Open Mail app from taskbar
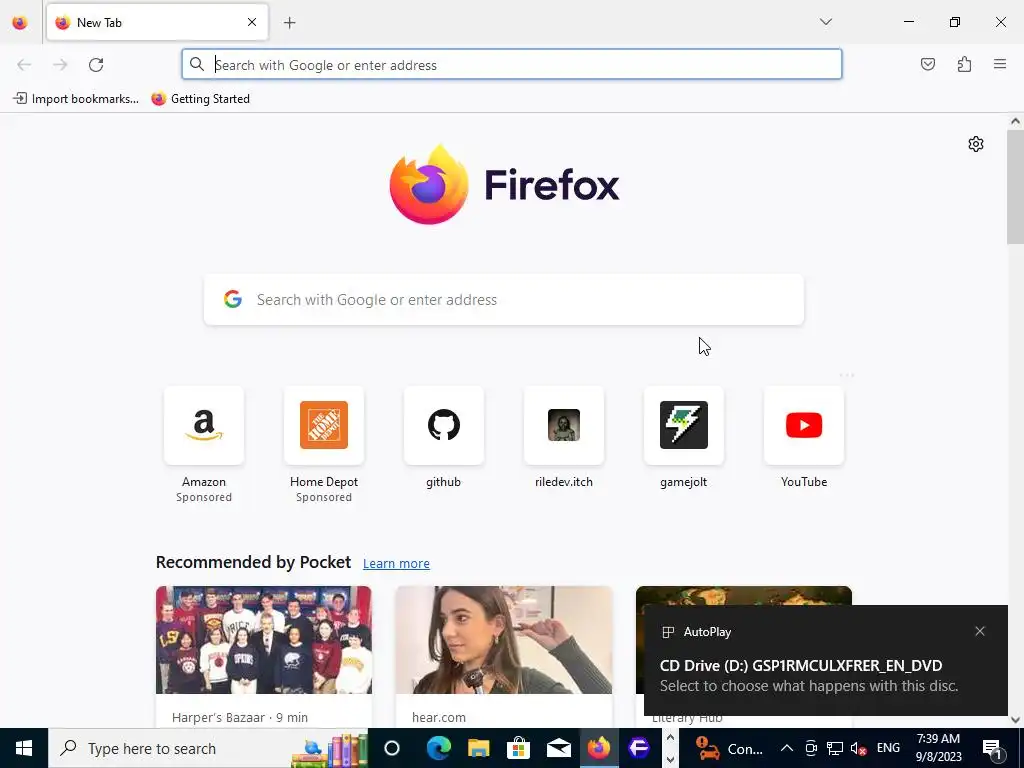Screen dimensions: 1024x768 point(558,748)
